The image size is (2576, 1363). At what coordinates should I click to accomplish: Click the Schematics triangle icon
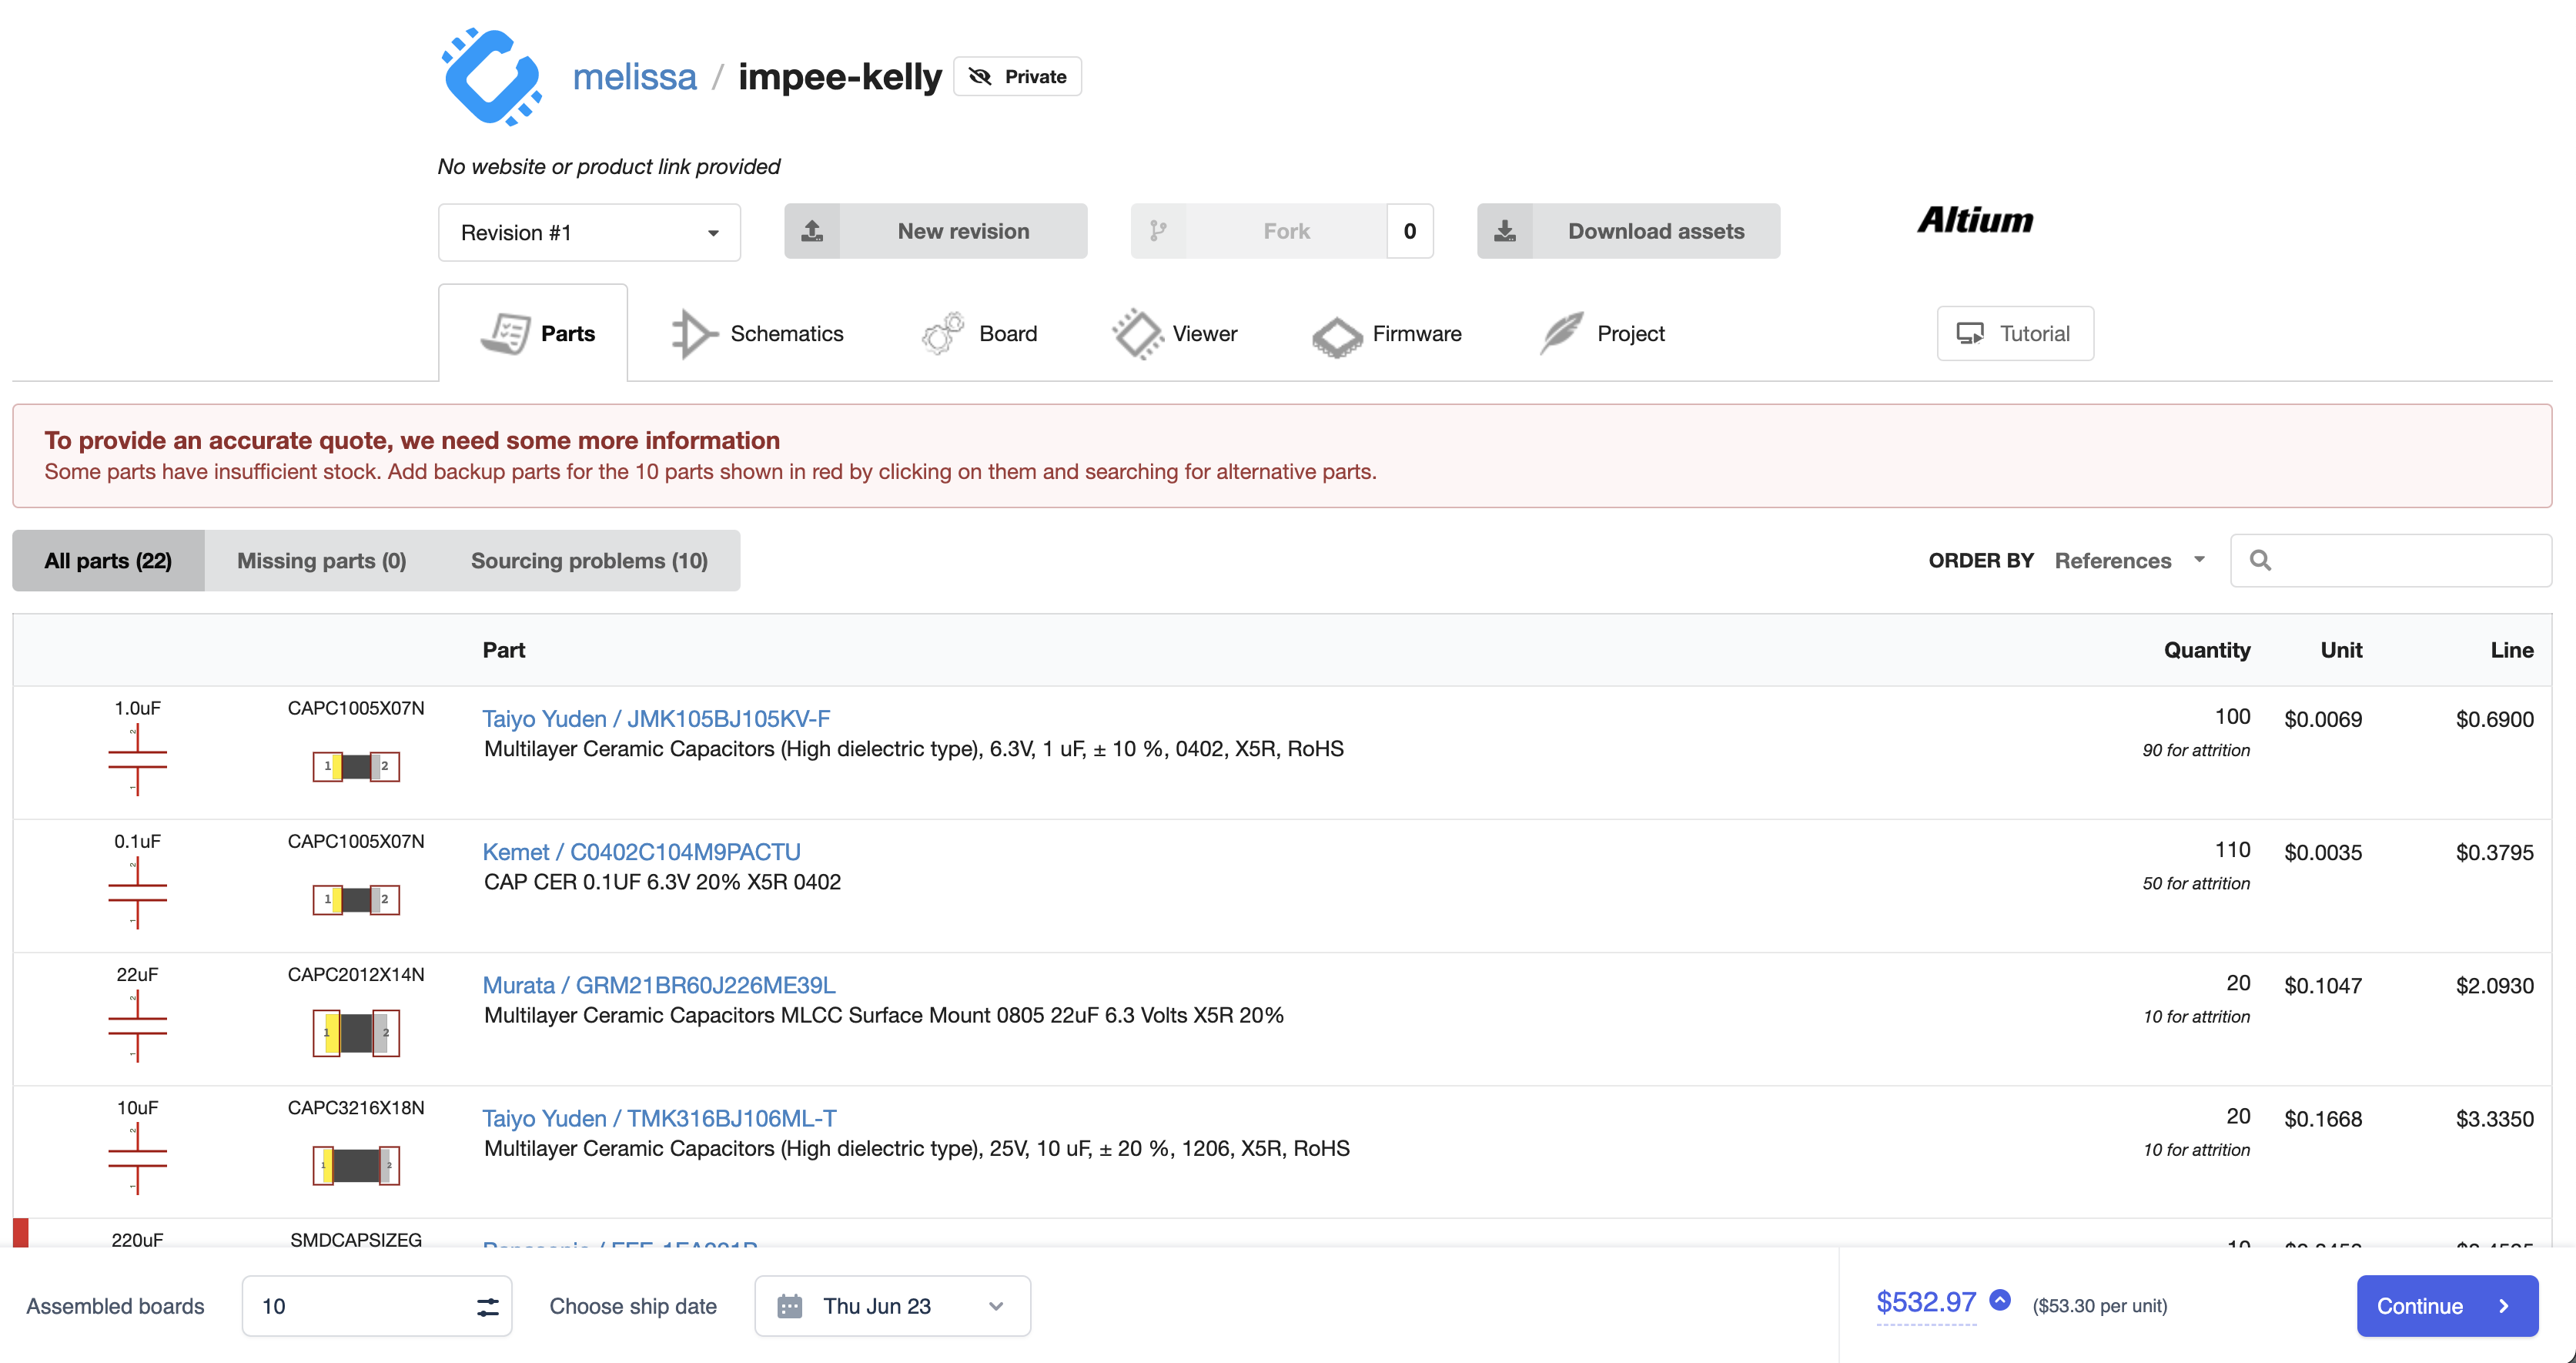click(694, 333)
